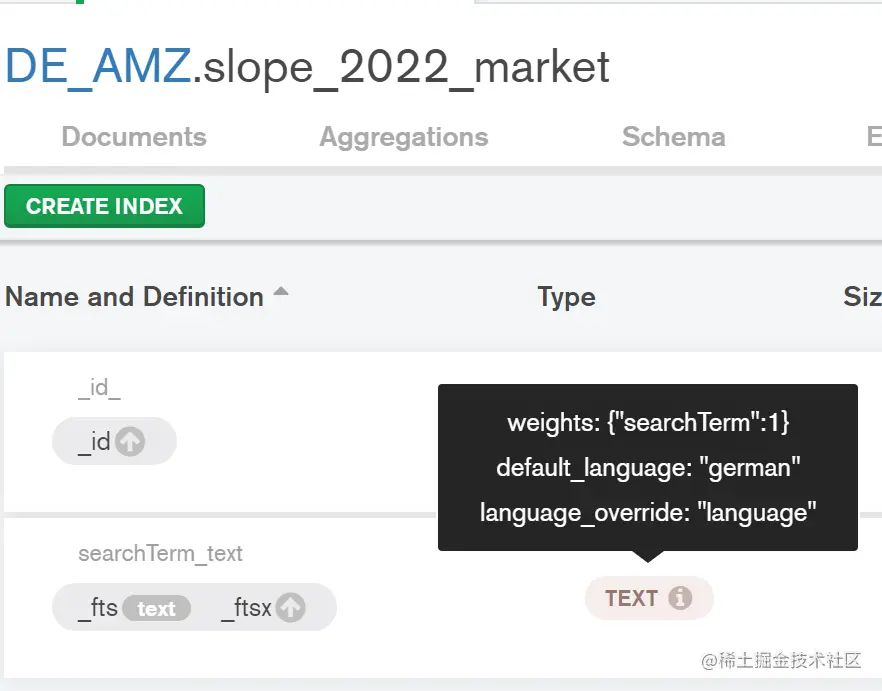Select the _id_ index name

(x=99, y=389)
